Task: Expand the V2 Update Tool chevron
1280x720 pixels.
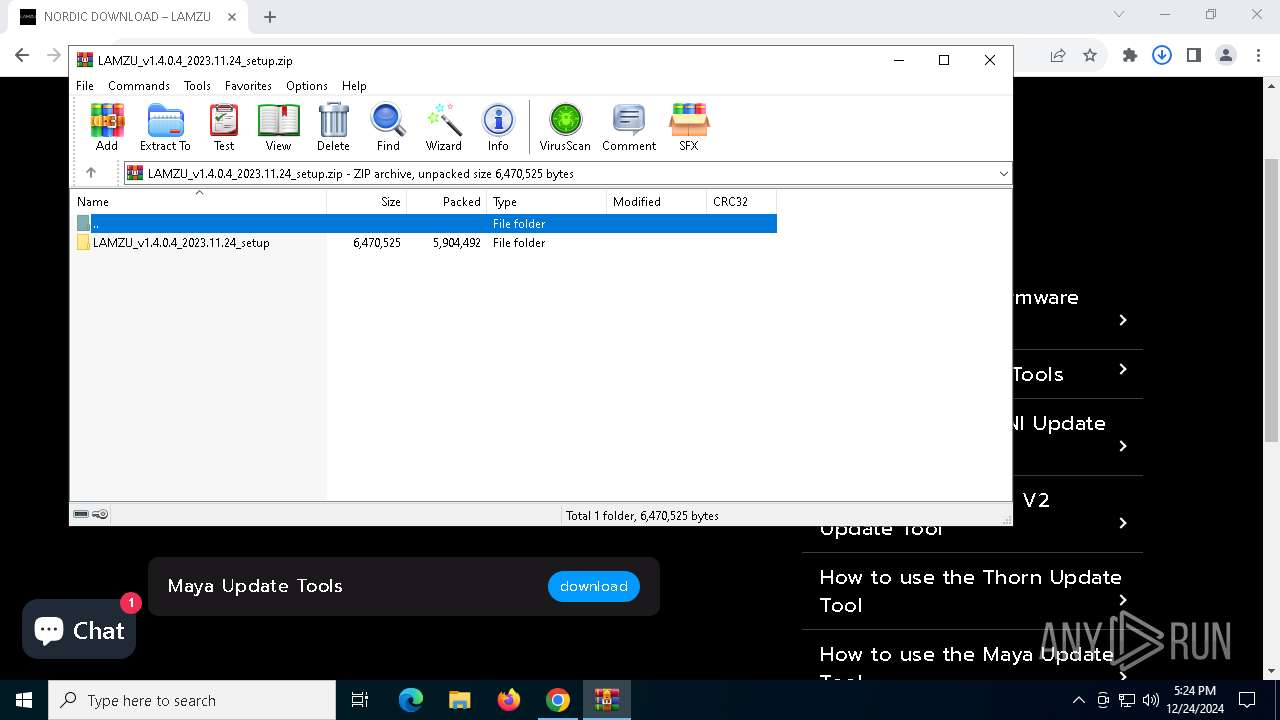Action: pyautogui.click(x=1123, y=523)
